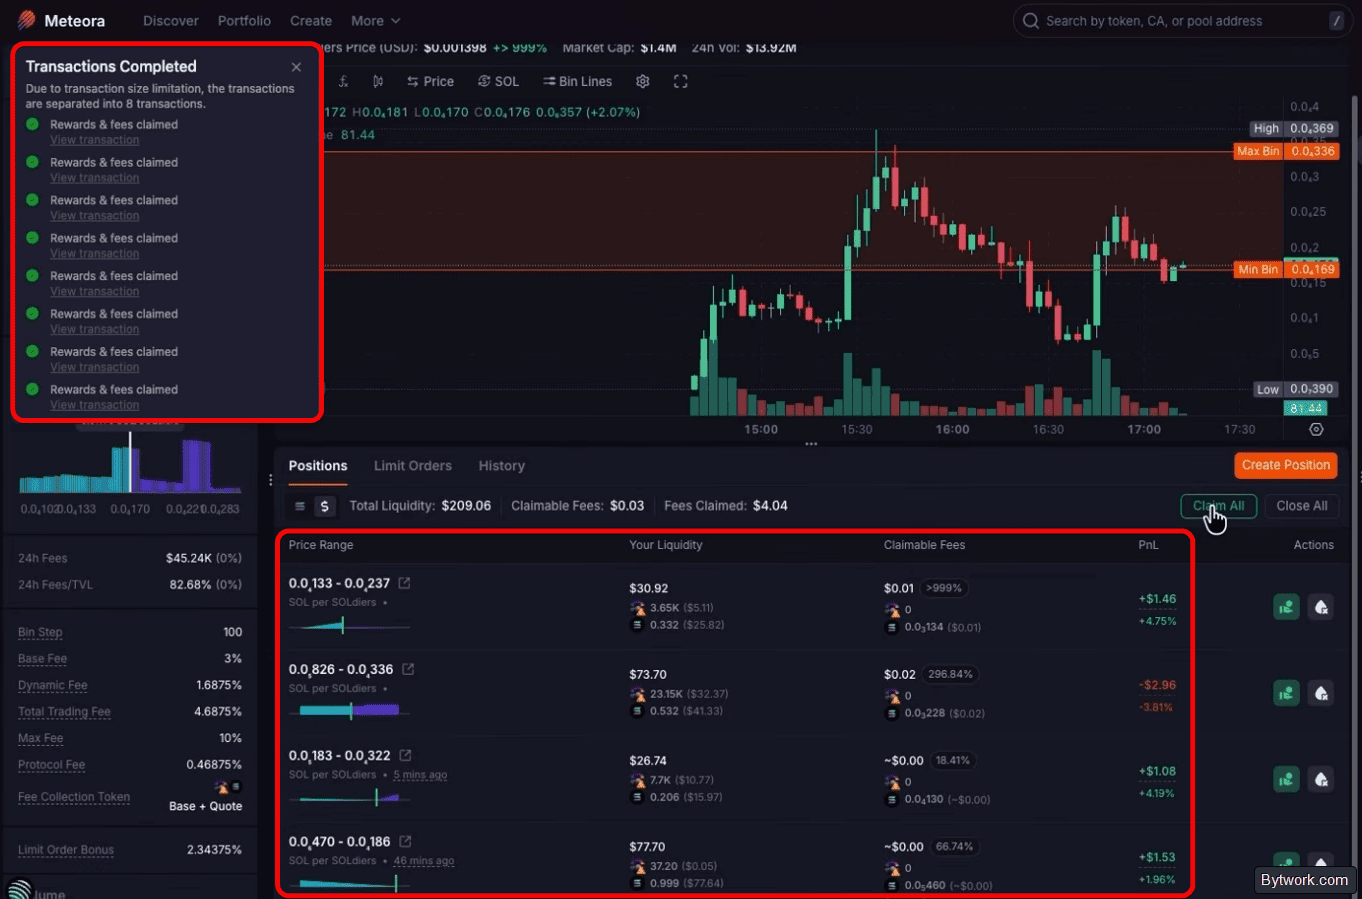This screenshot has width=1362, height=899.
Task: View transaction link under first claimed reward
Action: 95,140
